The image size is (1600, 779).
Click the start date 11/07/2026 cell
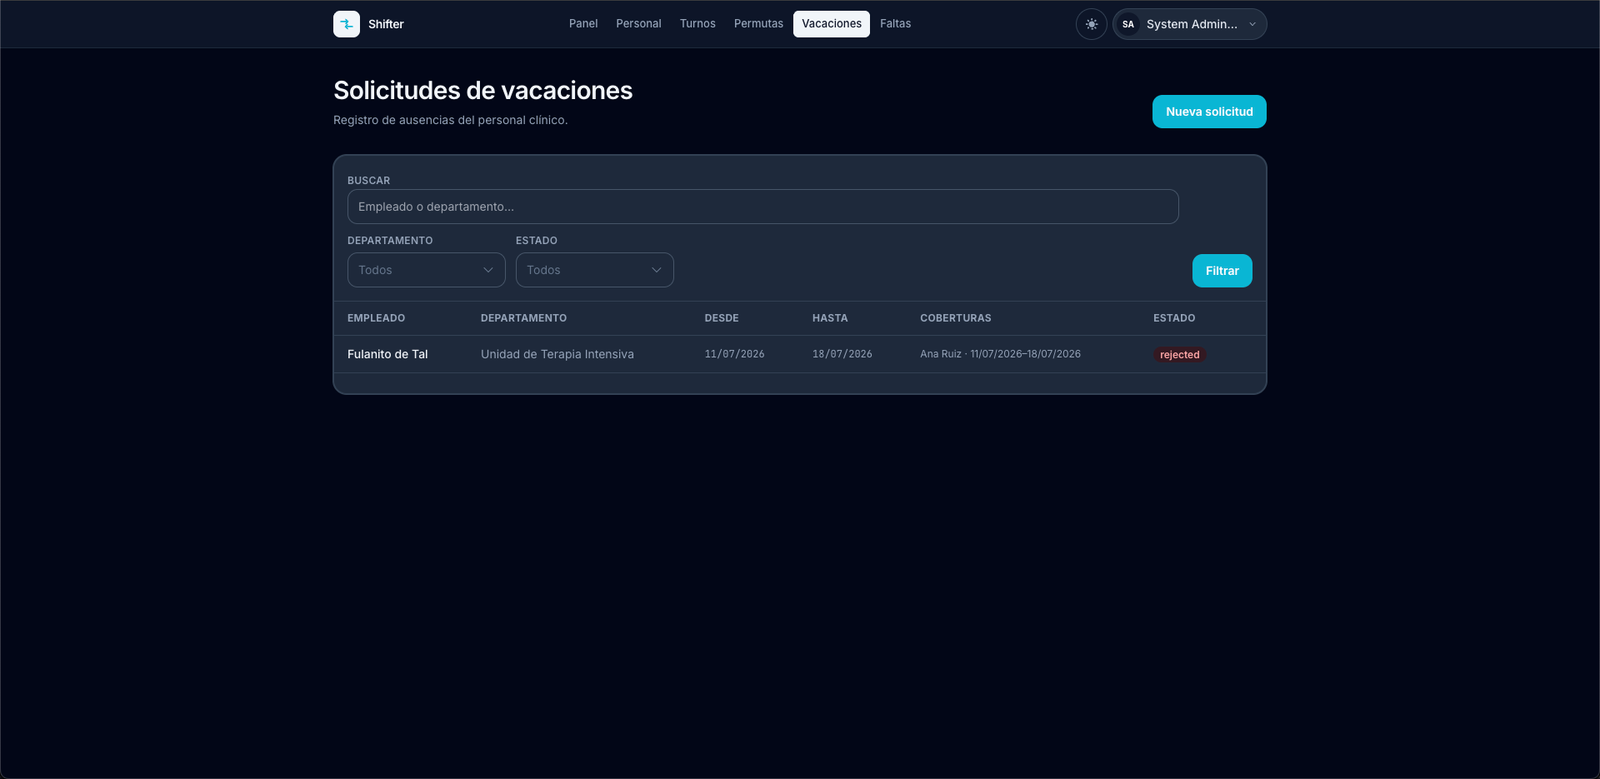734,354
